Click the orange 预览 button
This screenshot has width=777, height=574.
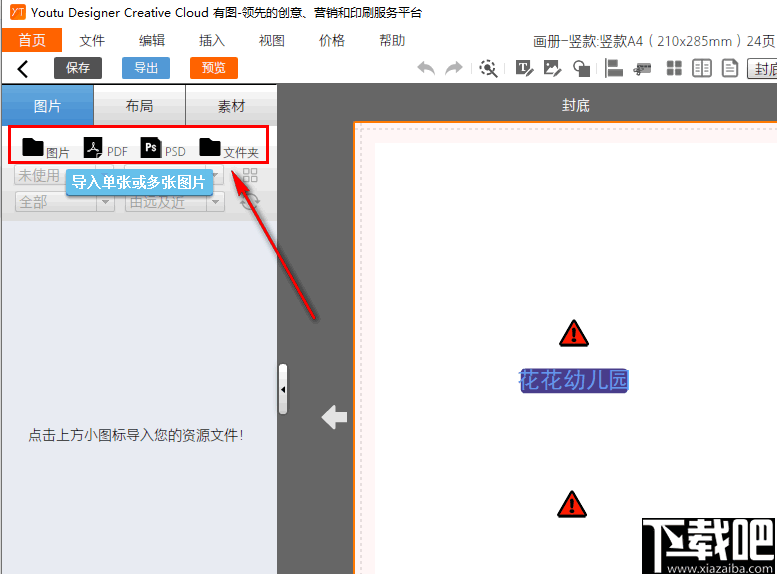[x=214, y=68]
